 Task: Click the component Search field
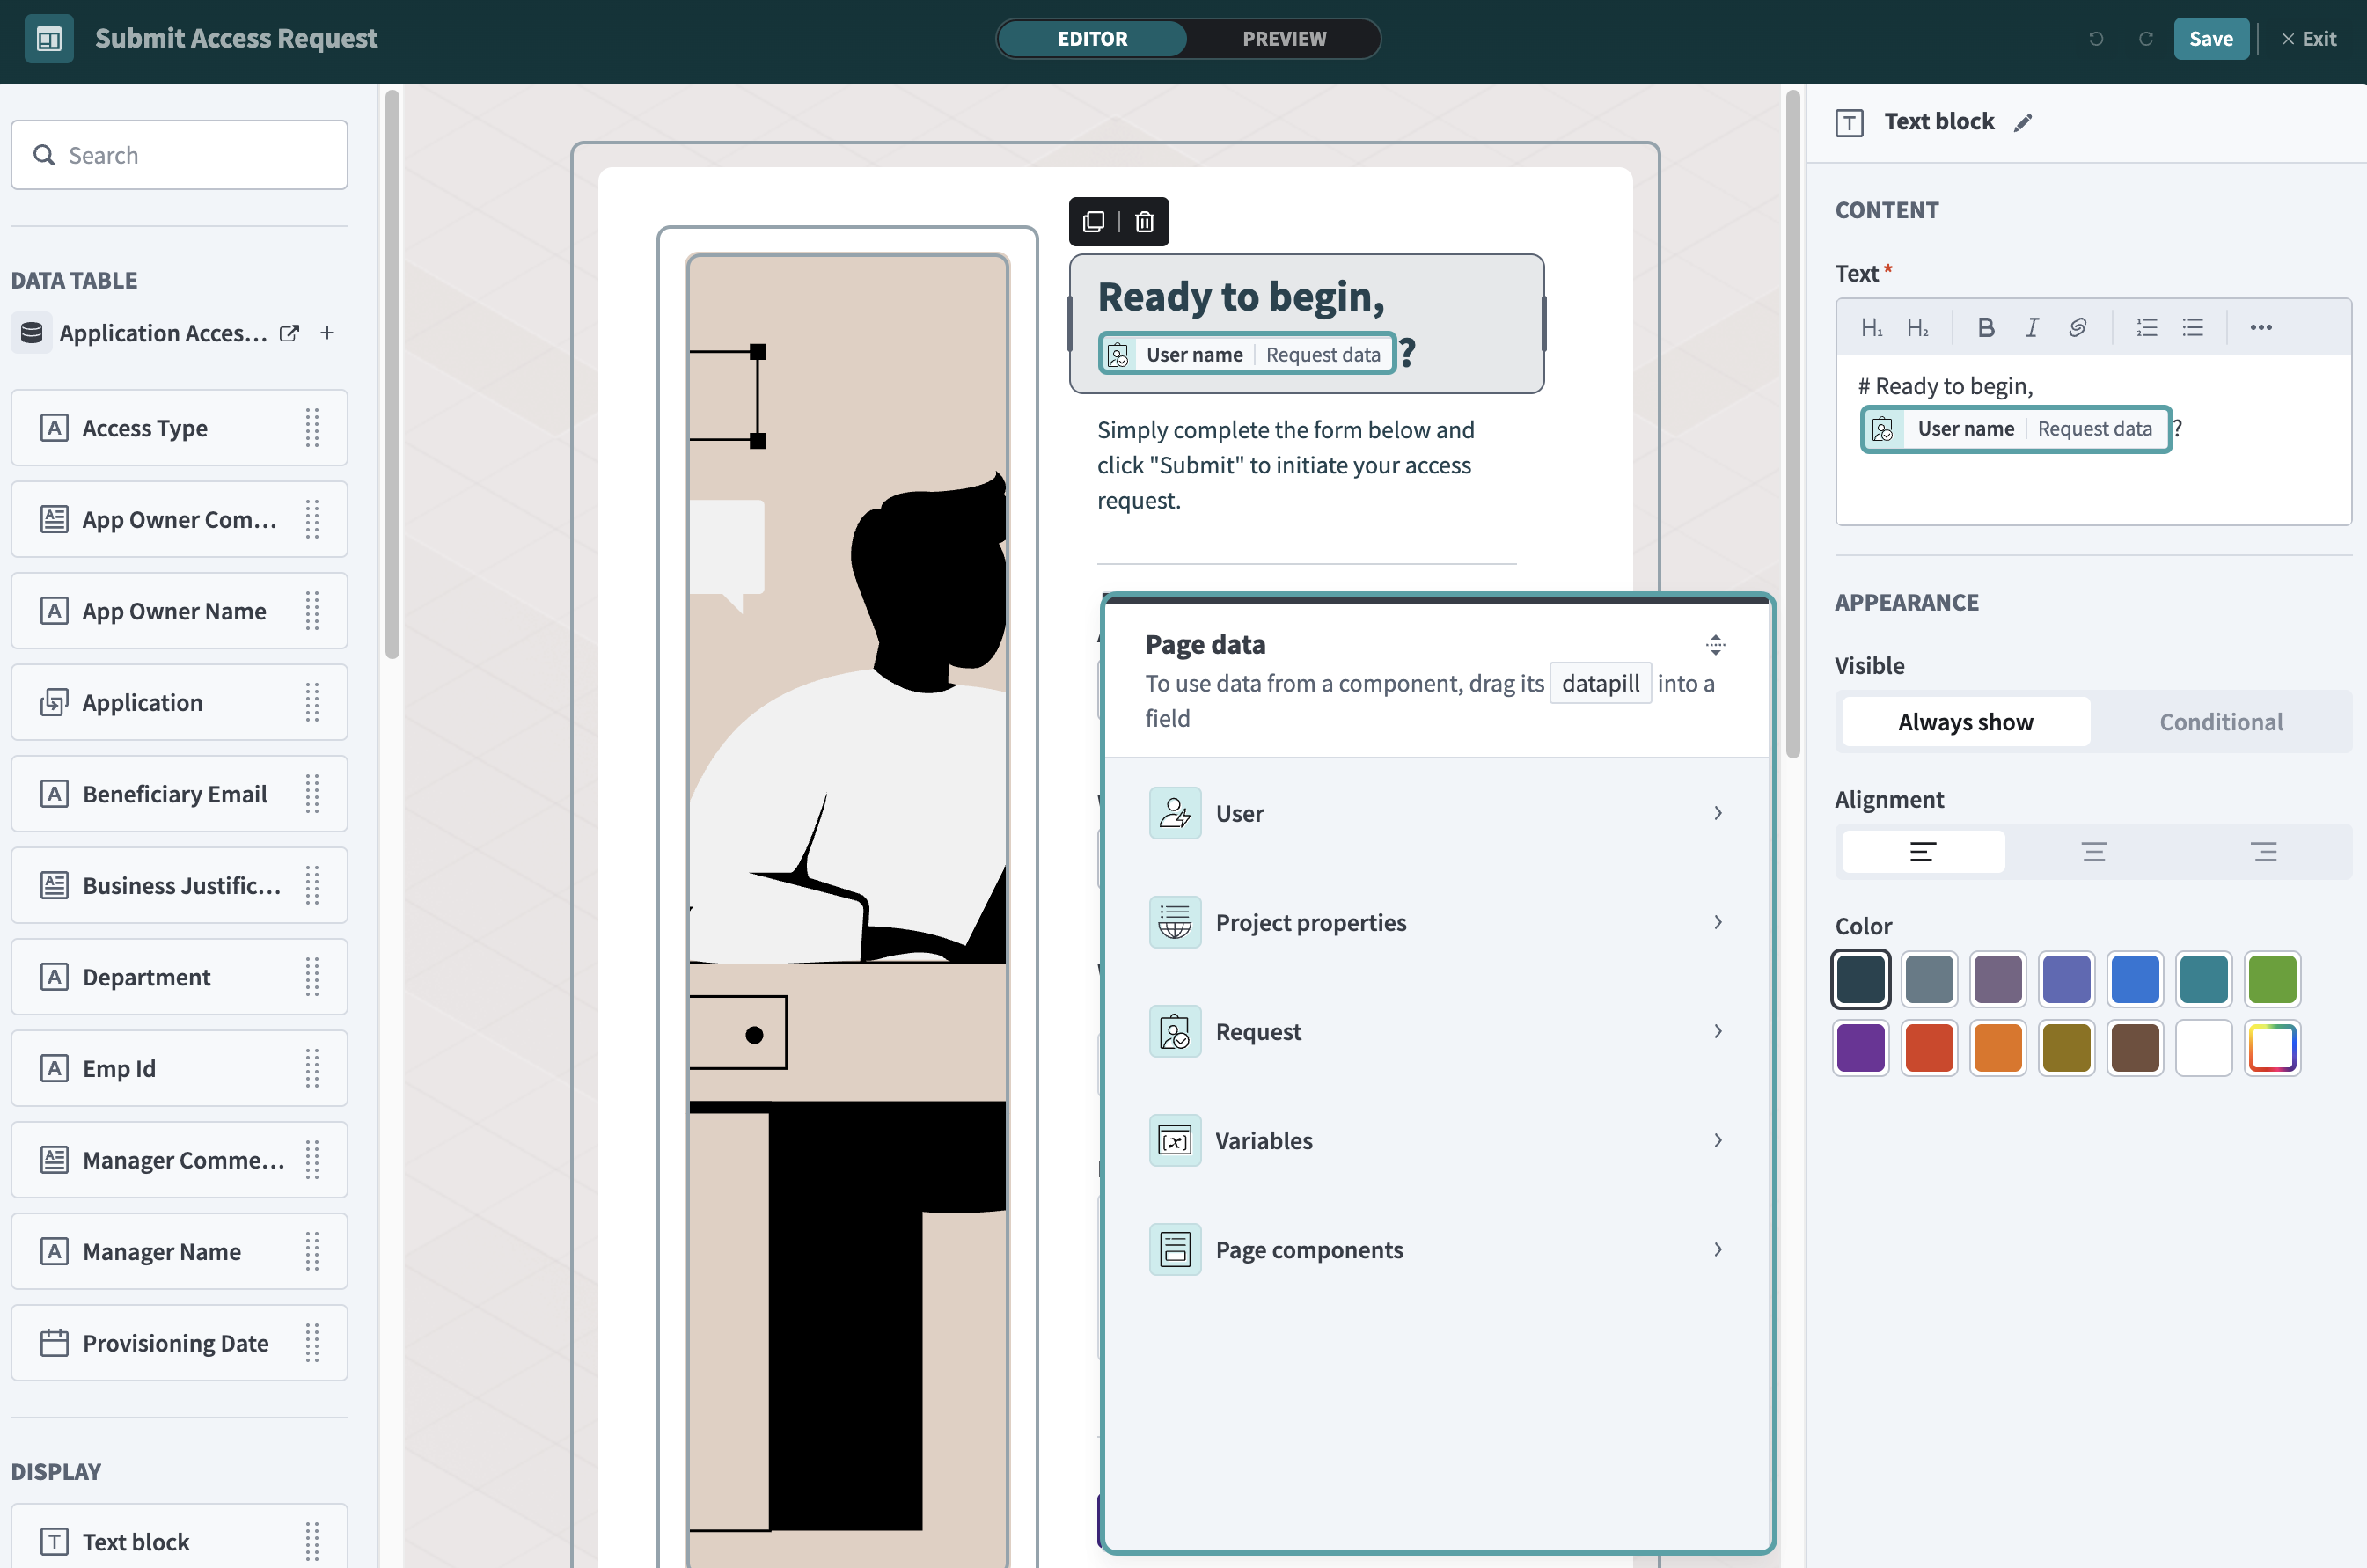pyautogui.click(x=180, y=155)
